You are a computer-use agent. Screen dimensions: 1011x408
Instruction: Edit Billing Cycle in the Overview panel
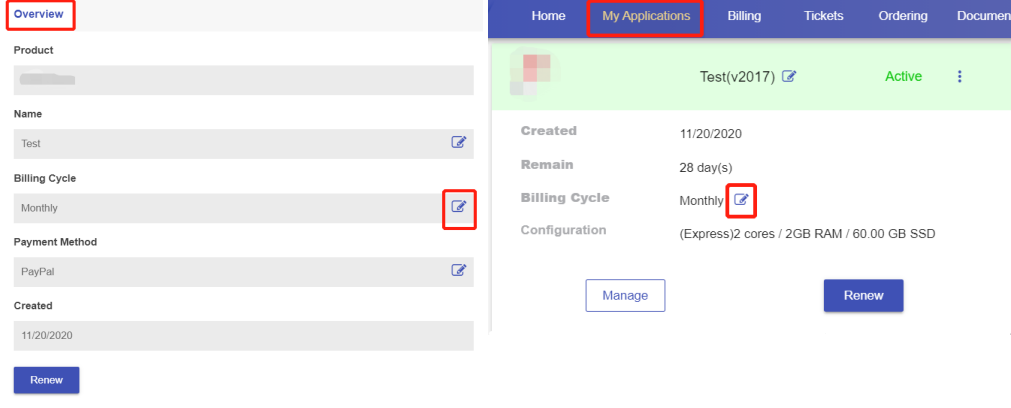pos(459,207)
